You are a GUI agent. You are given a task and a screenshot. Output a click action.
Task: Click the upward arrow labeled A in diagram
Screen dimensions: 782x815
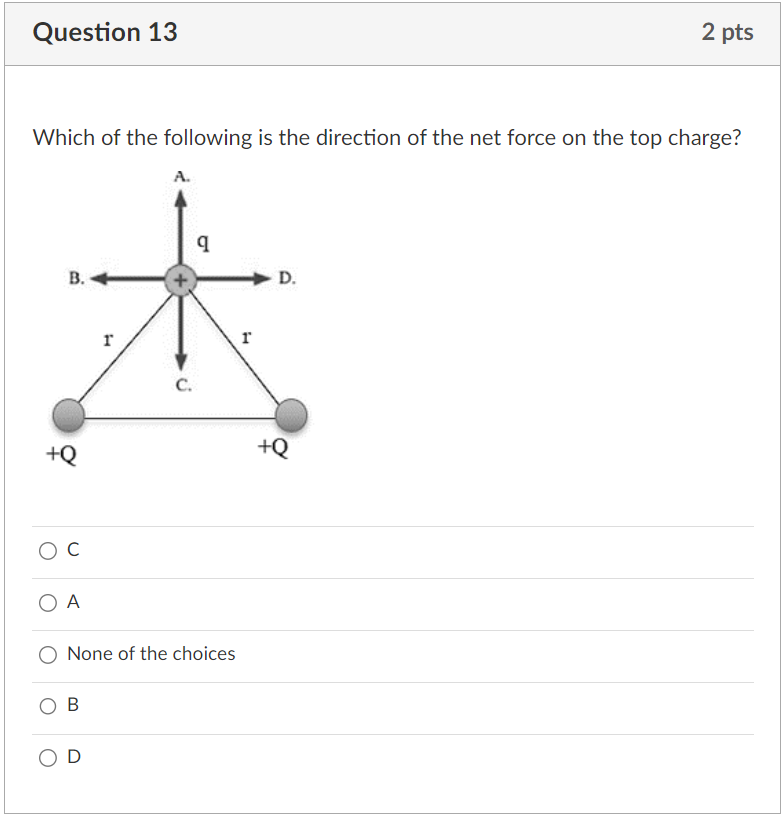180,200
